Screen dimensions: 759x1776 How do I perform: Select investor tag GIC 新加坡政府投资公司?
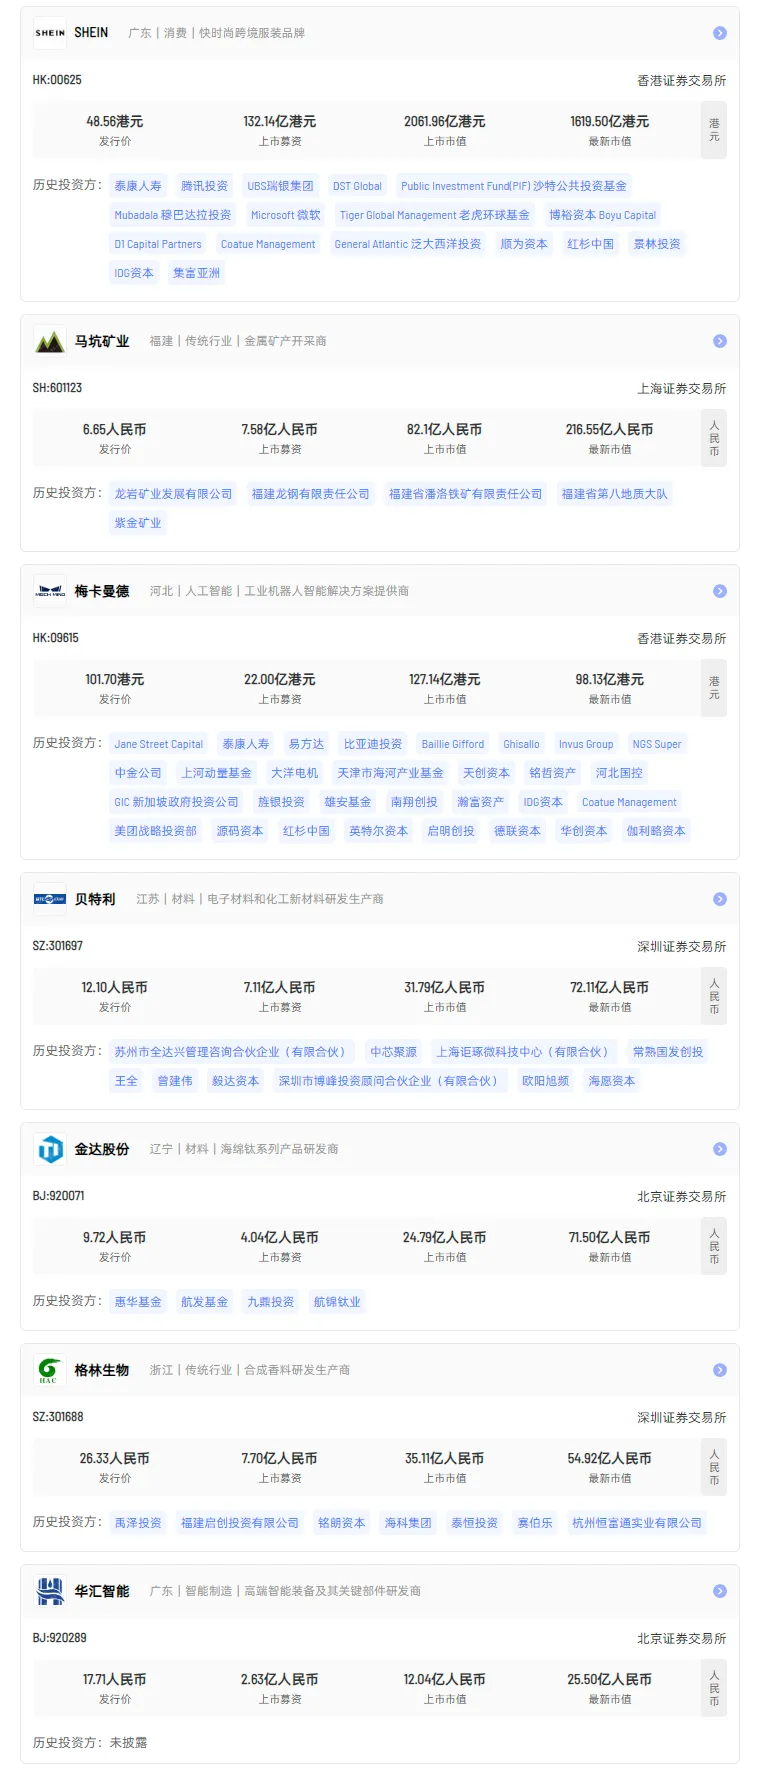pos(177,802)
